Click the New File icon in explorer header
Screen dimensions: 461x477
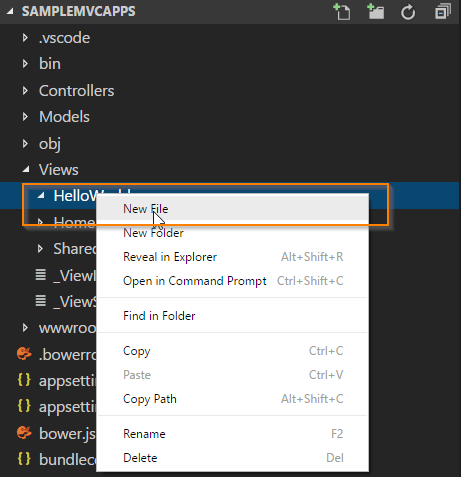tap(342, 12)
